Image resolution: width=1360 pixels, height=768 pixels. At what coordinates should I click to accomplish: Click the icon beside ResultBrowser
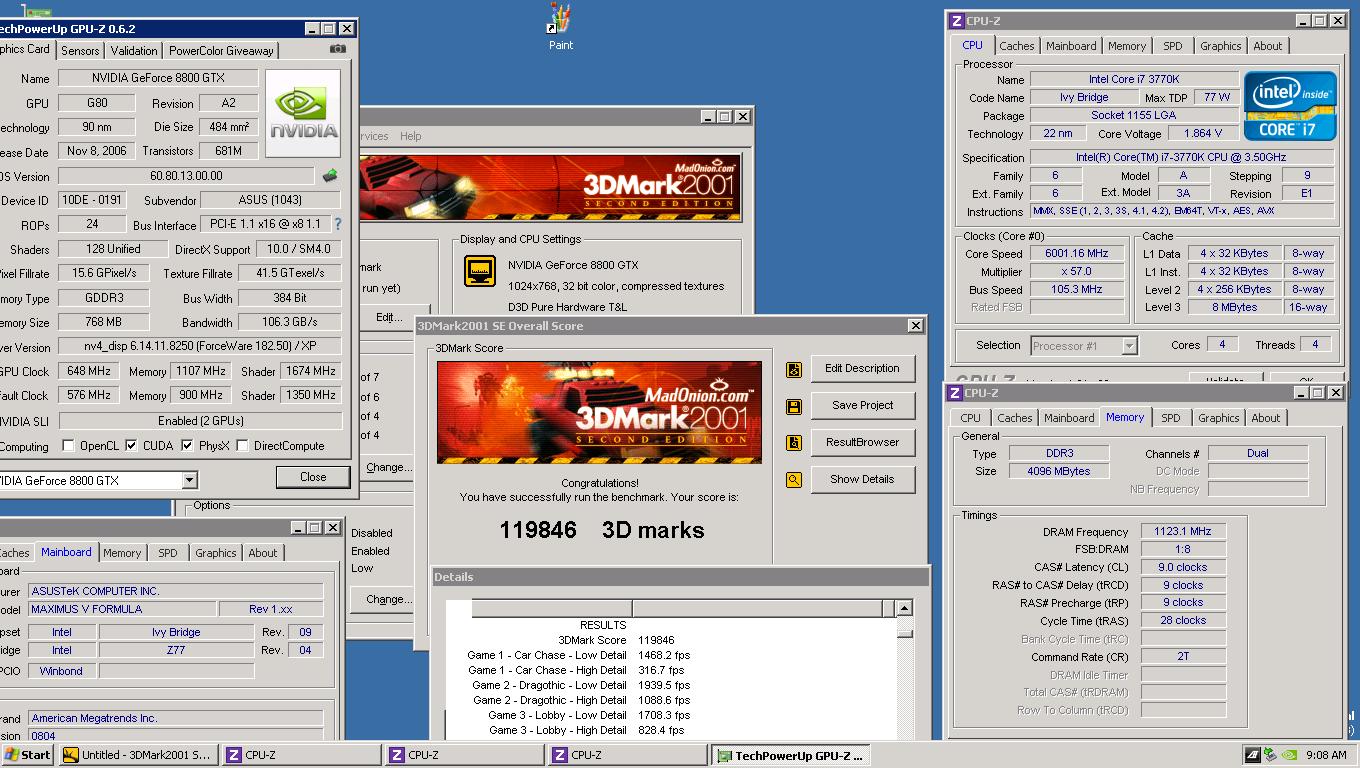[793, 443]
